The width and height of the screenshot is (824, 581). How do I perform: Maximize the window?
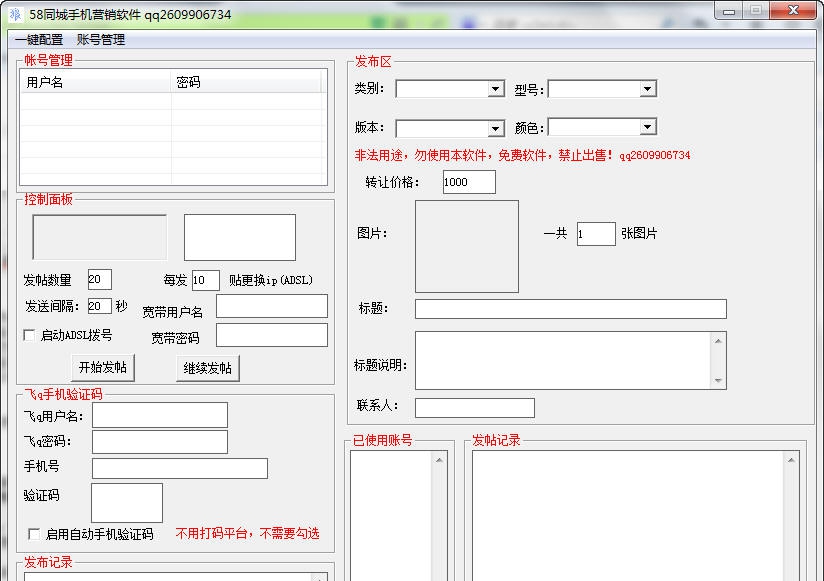tap(756, 11)
